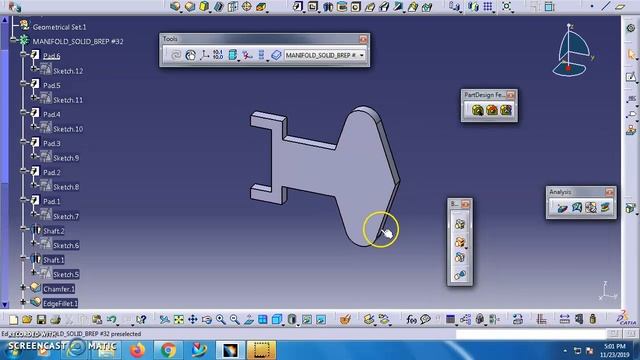Select the Shaft tool in top toolbar
This screenshot has width=640, height=360.
click(327, 6)
